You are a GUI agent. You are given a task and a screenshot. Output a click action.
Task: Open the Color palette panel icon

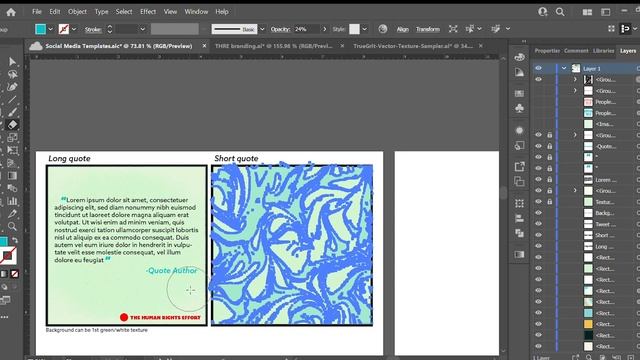(x=519, y=57)
